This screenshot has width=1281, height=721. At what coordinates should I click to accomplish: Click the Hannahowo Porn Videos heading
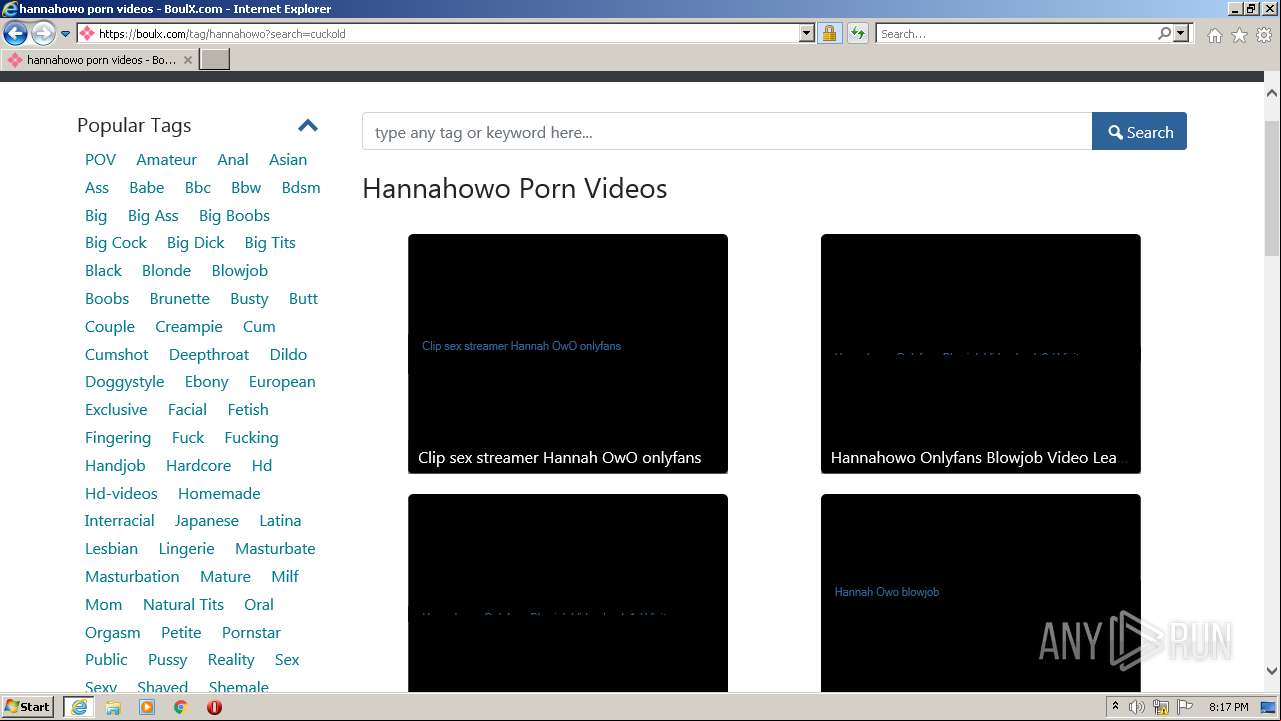514,189
